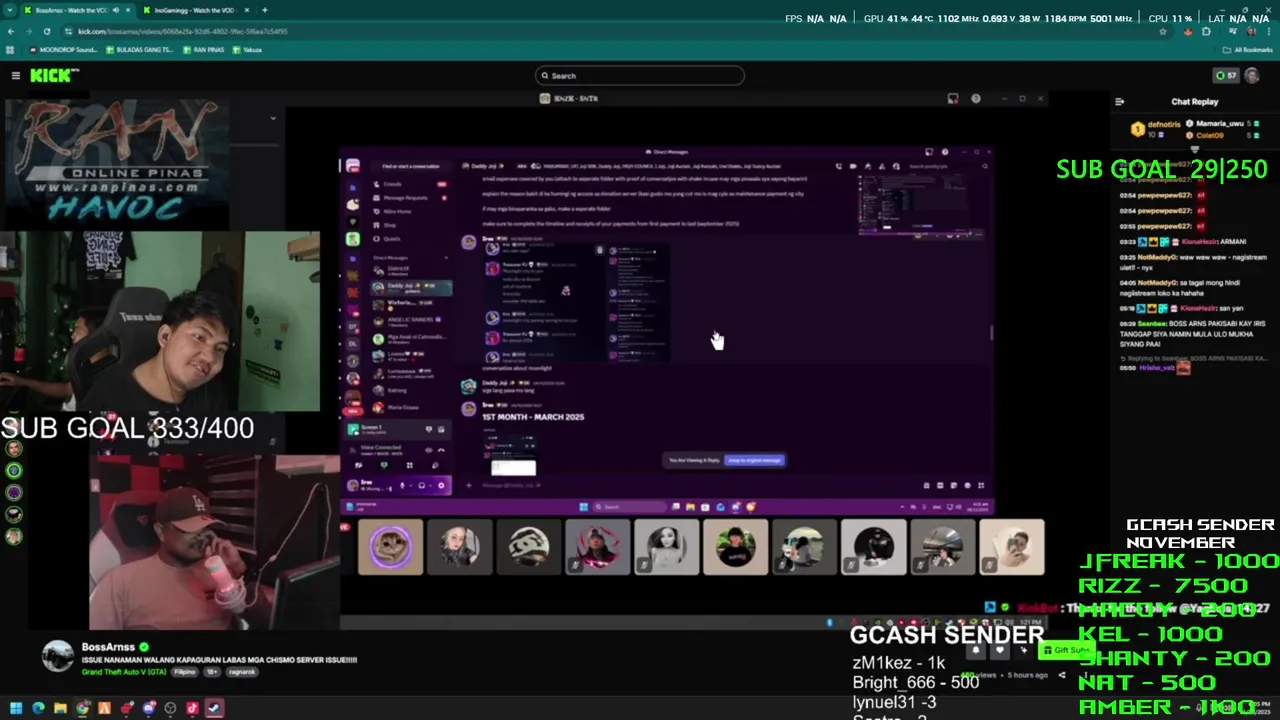This screenshot has width=1280, height=720.
Task: Toggle the follow heart button
Action: coord(999,650)
